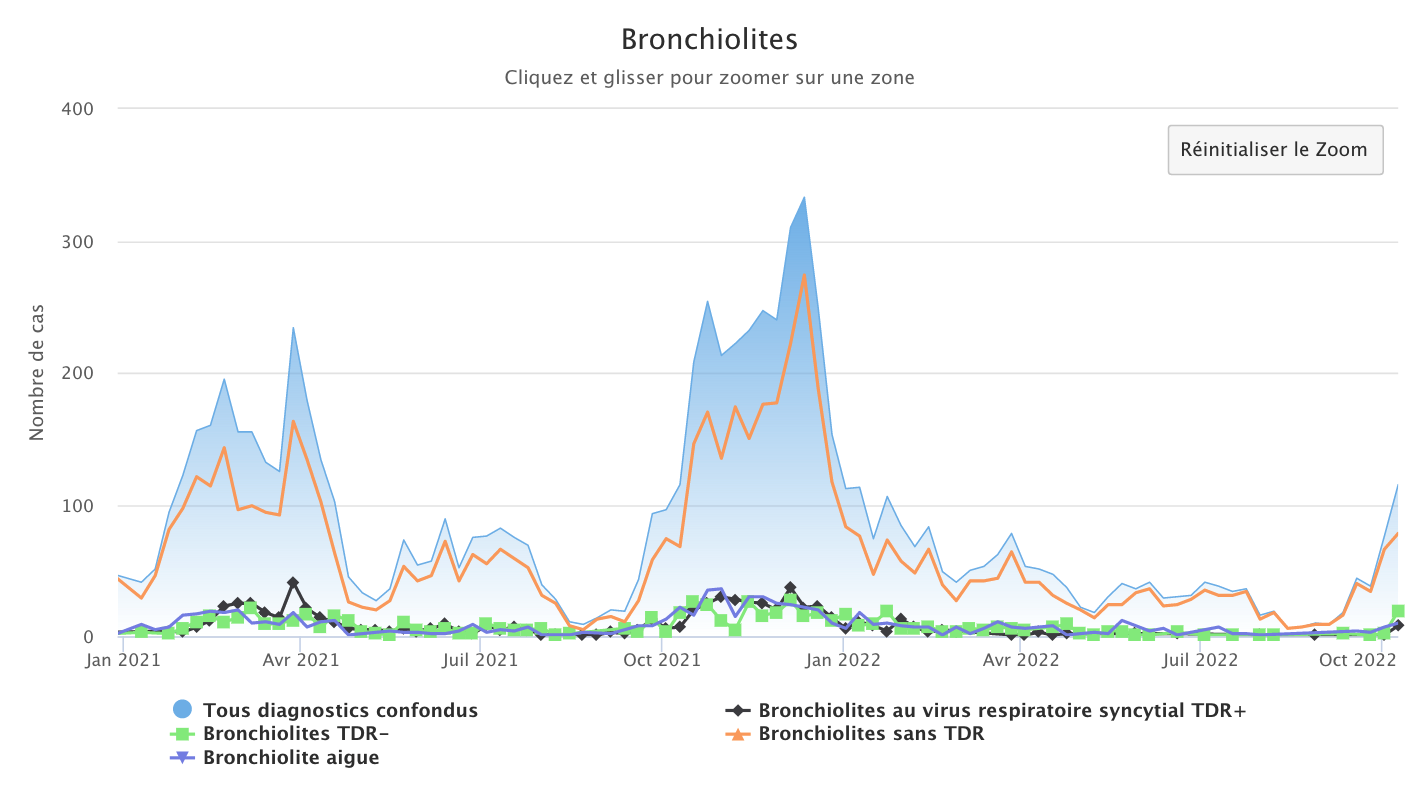The height and width of the screenshot is (791, 1425).
Task: Click the blue circle legend marker
Action: coord(182,710)
